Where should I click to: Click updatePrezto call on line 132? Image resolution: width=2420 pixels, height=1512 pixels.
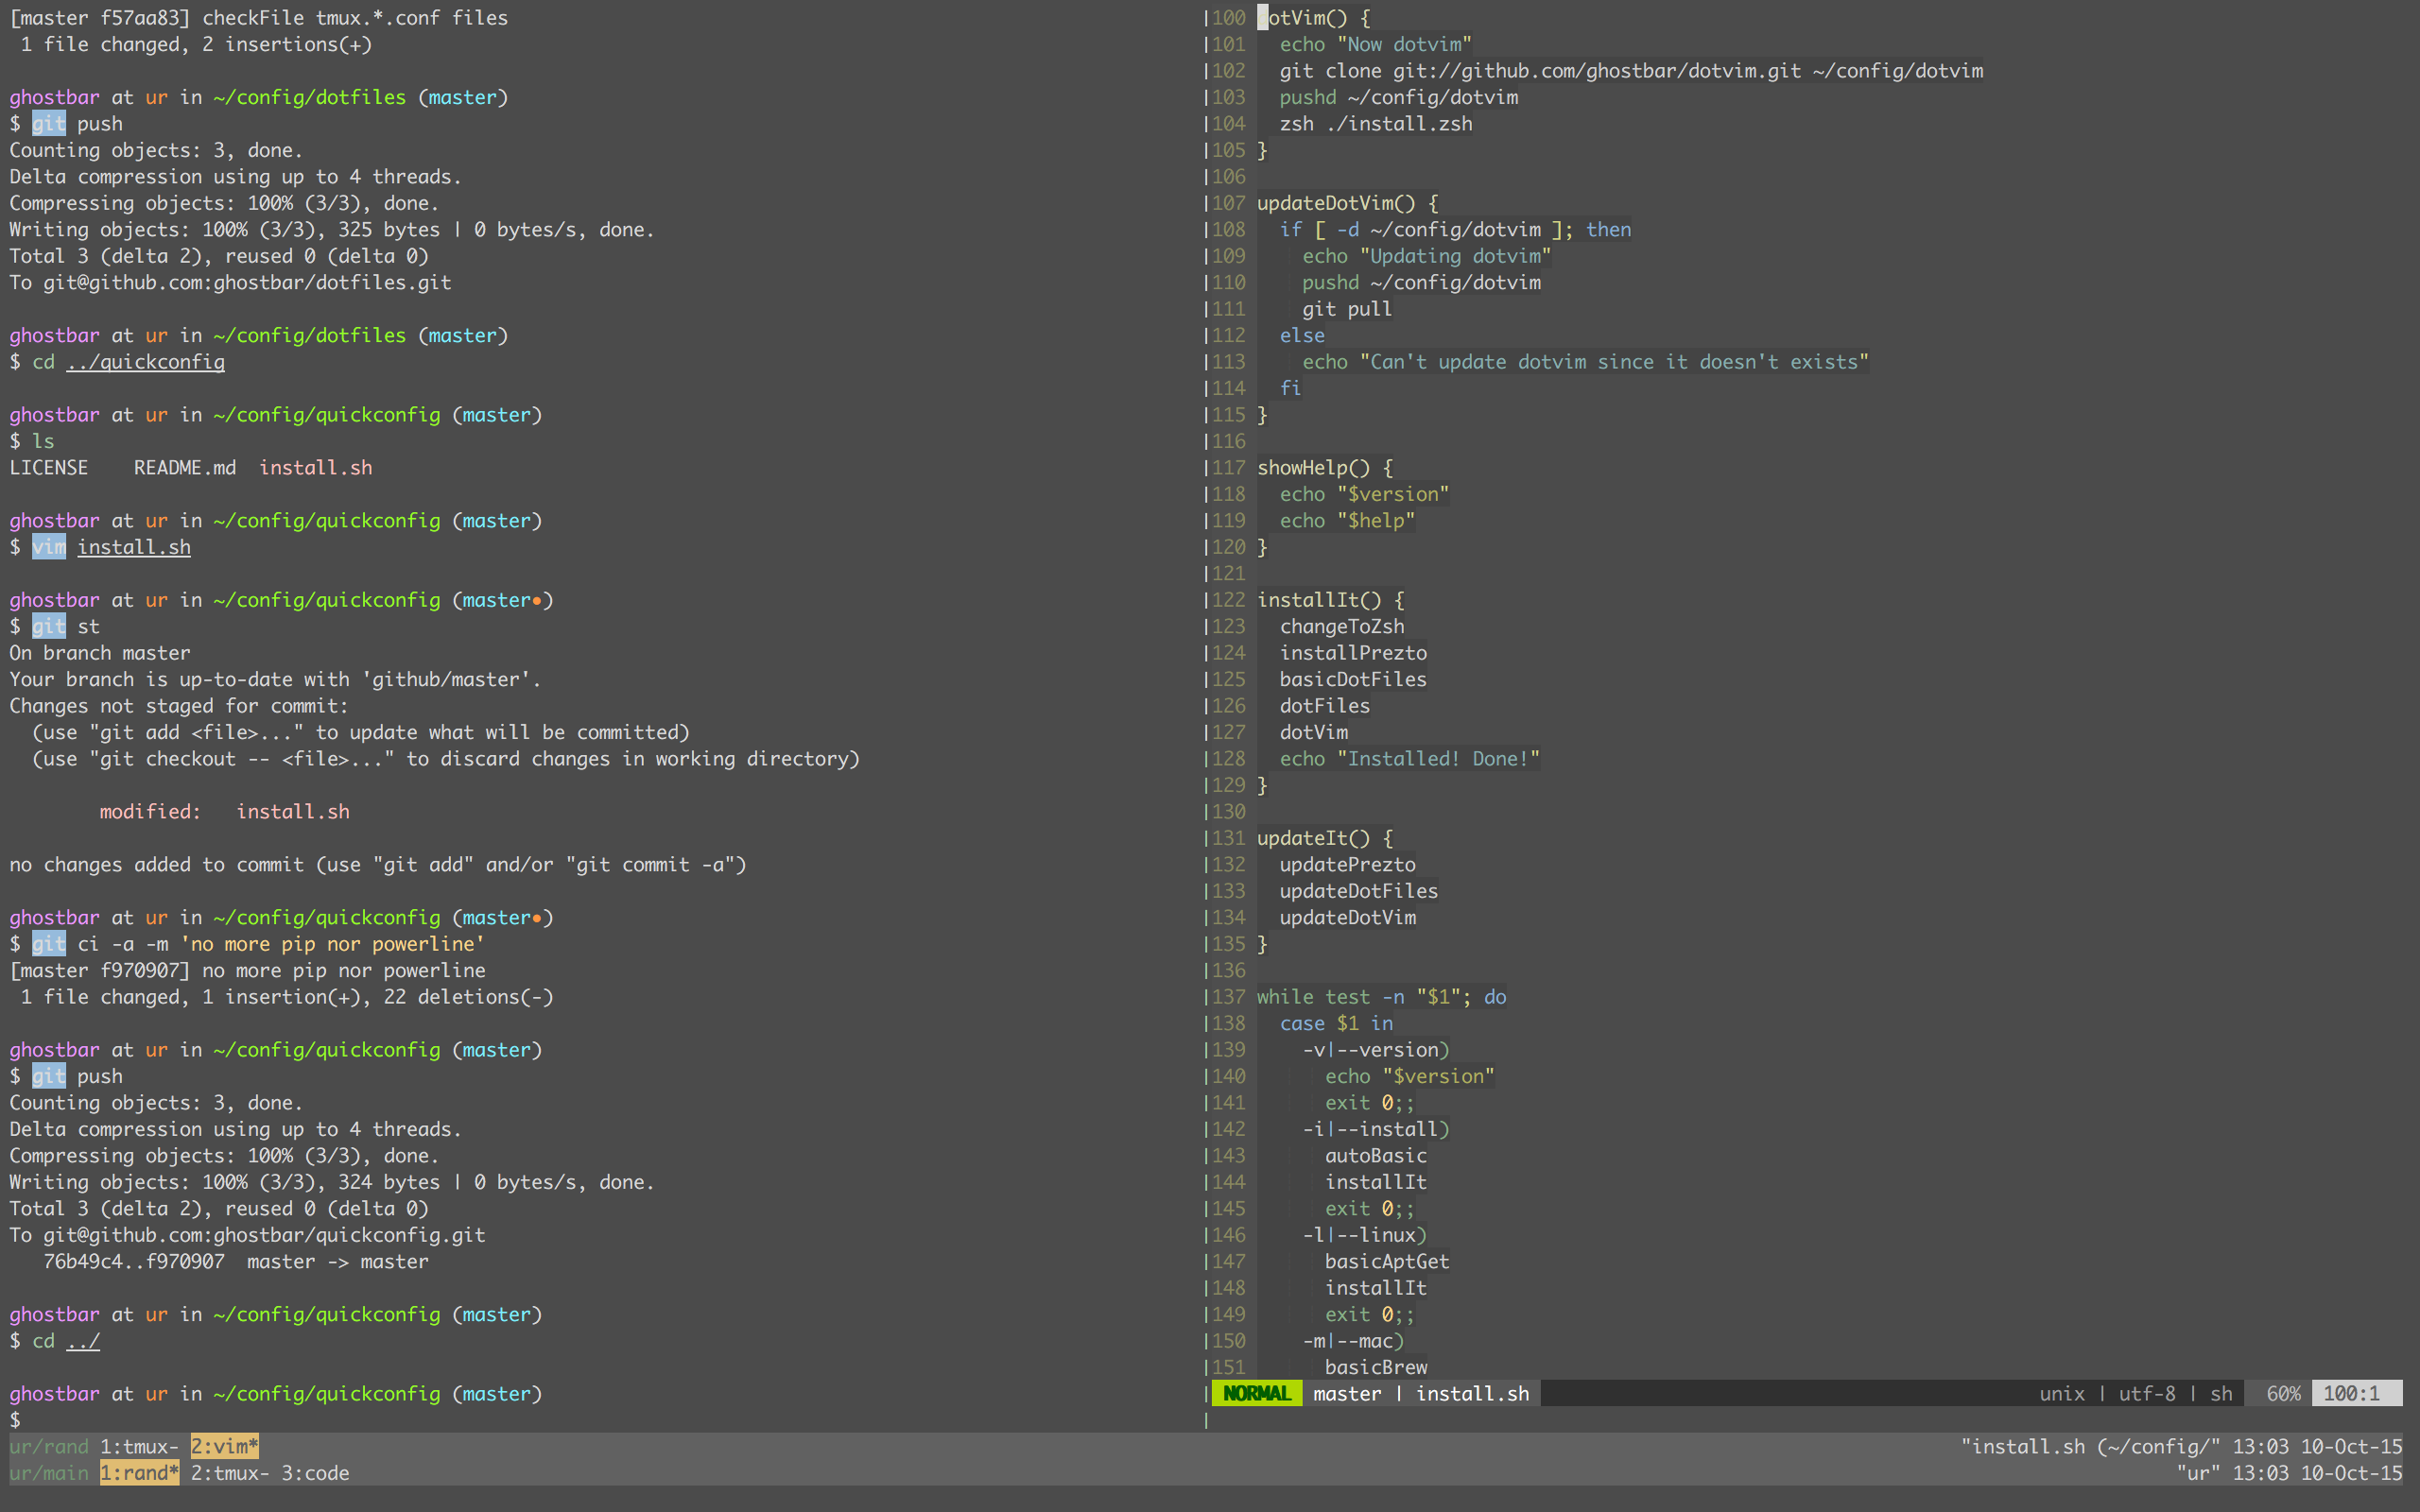1347,864
